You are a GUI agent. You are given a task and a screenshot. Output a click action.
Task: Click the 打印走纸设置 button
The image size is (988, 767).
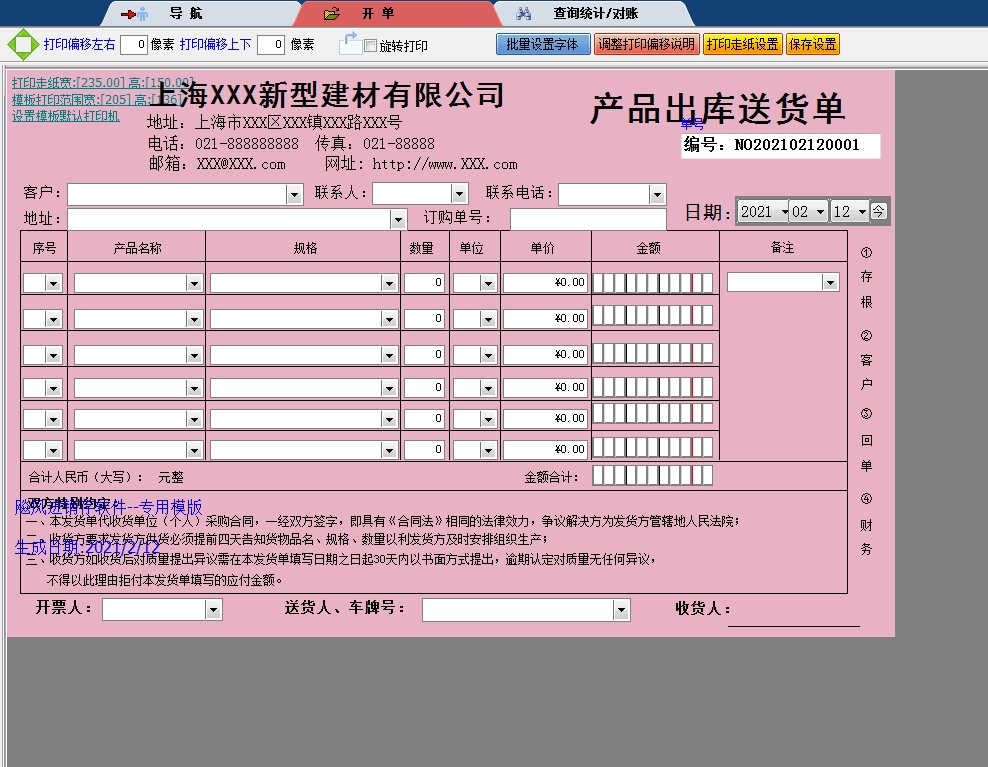(x=742, y=45)
